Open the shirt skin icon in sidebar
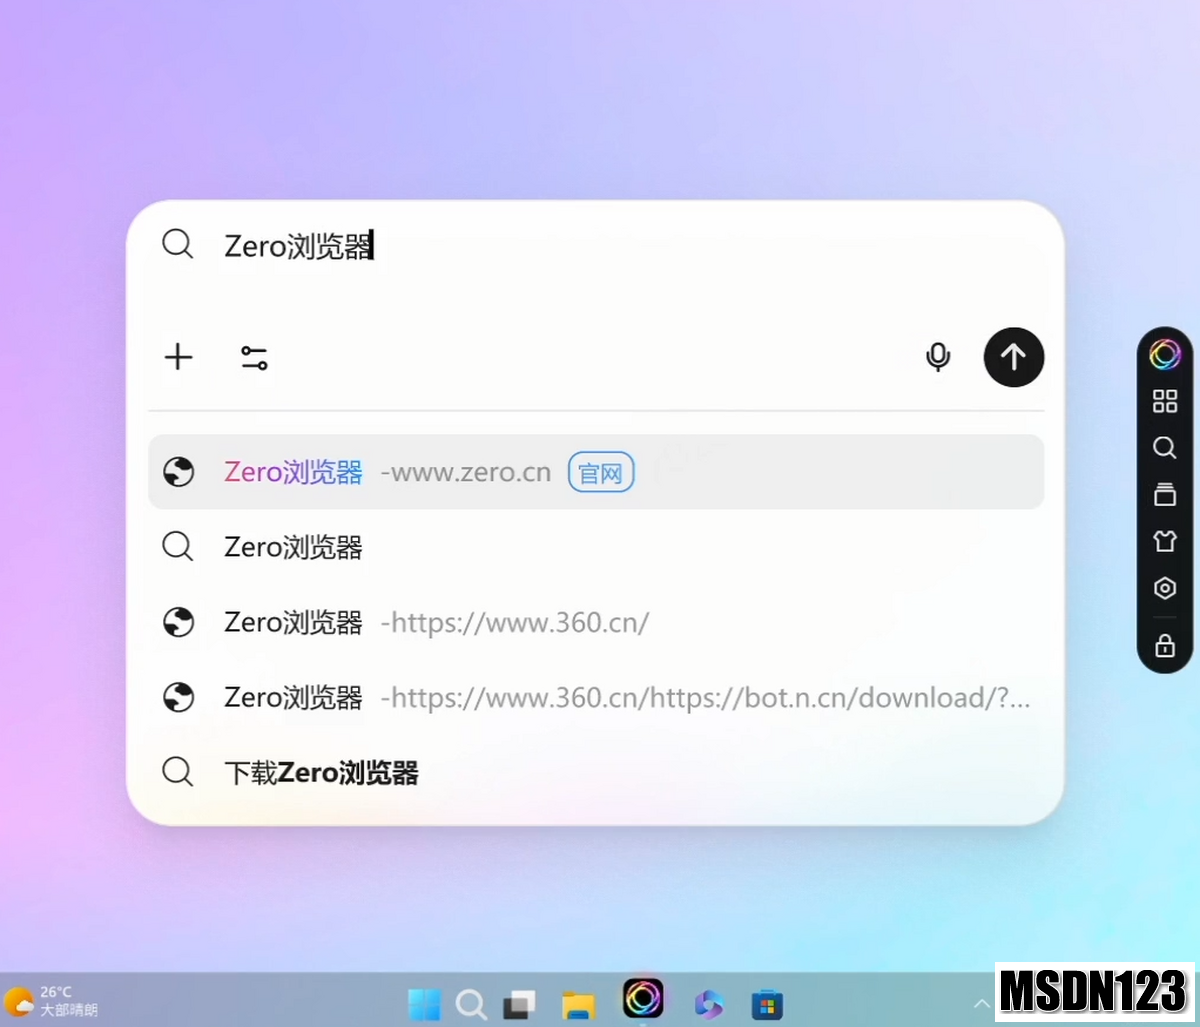1200x1027 pixels. tap(1165, 541)
